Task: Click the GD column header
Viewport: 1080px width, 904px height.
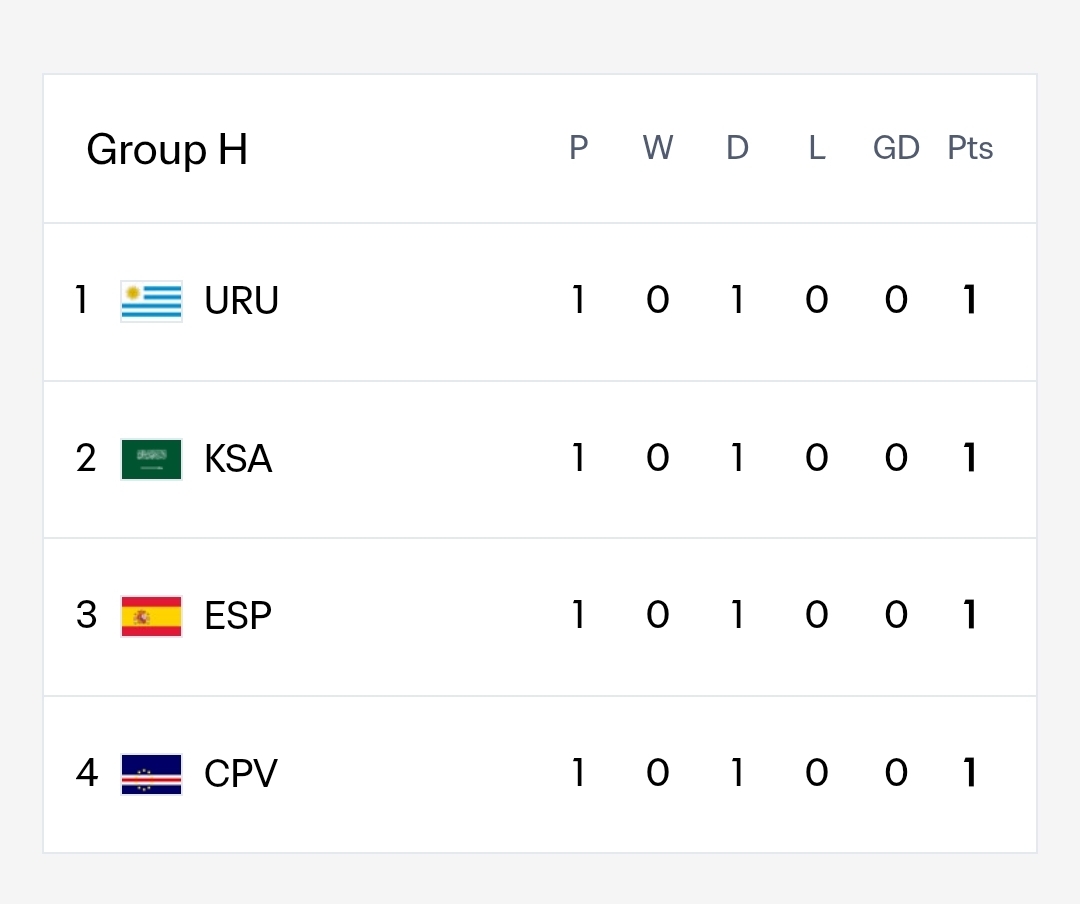Action: [896, 147]
